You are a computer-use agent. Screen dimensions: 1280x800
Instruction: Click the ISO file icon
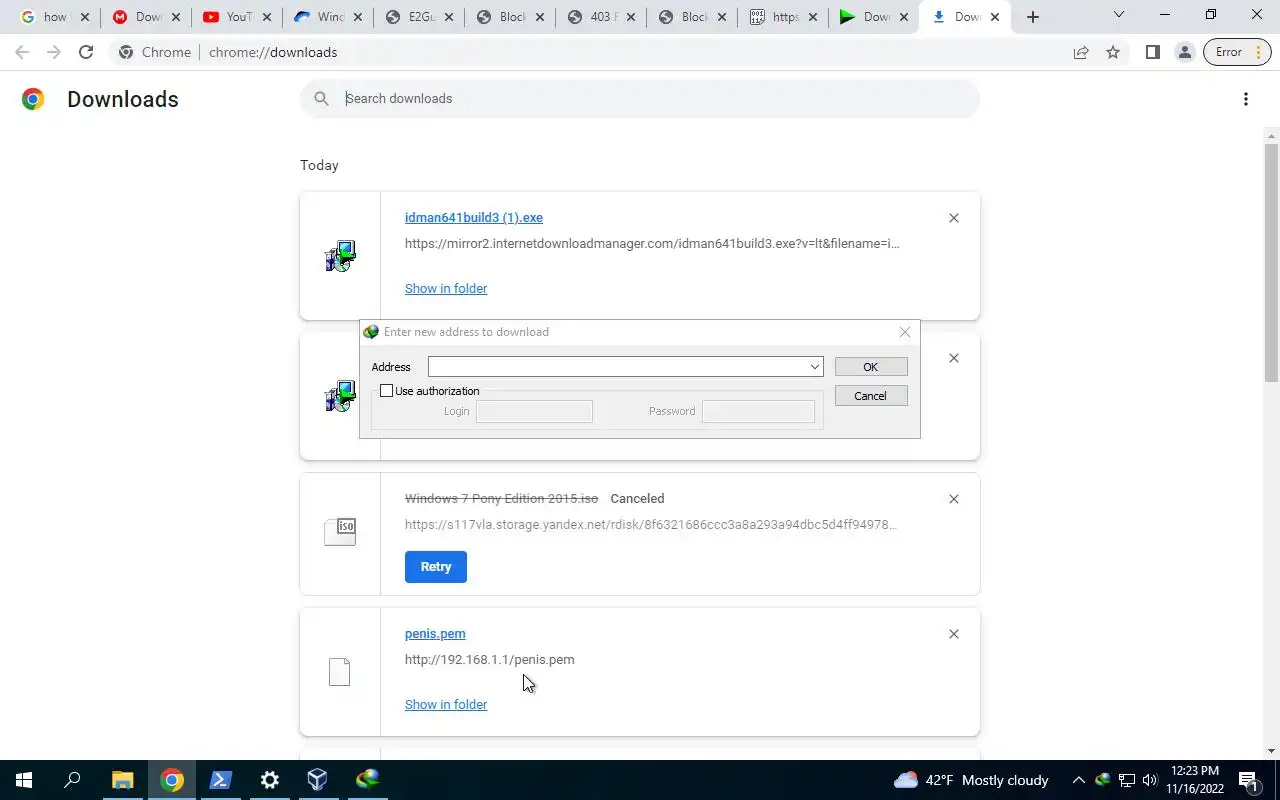pos(340,532)
